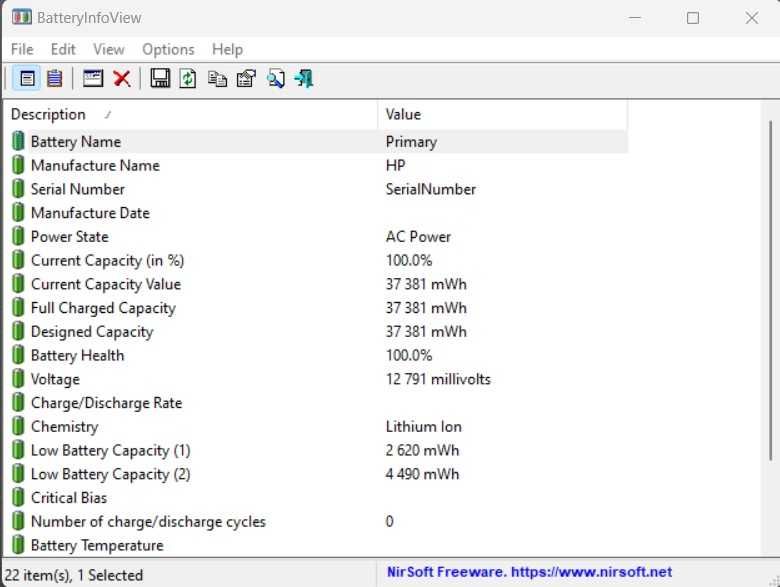
Task: Open the Edit menu
Action: coord(63,49)
